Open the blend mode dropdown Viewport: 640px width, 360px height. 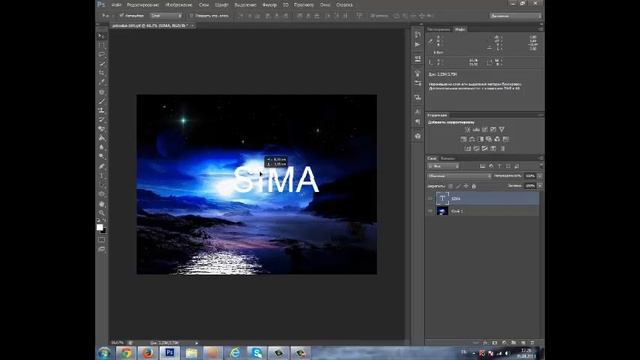click(459, 176)
